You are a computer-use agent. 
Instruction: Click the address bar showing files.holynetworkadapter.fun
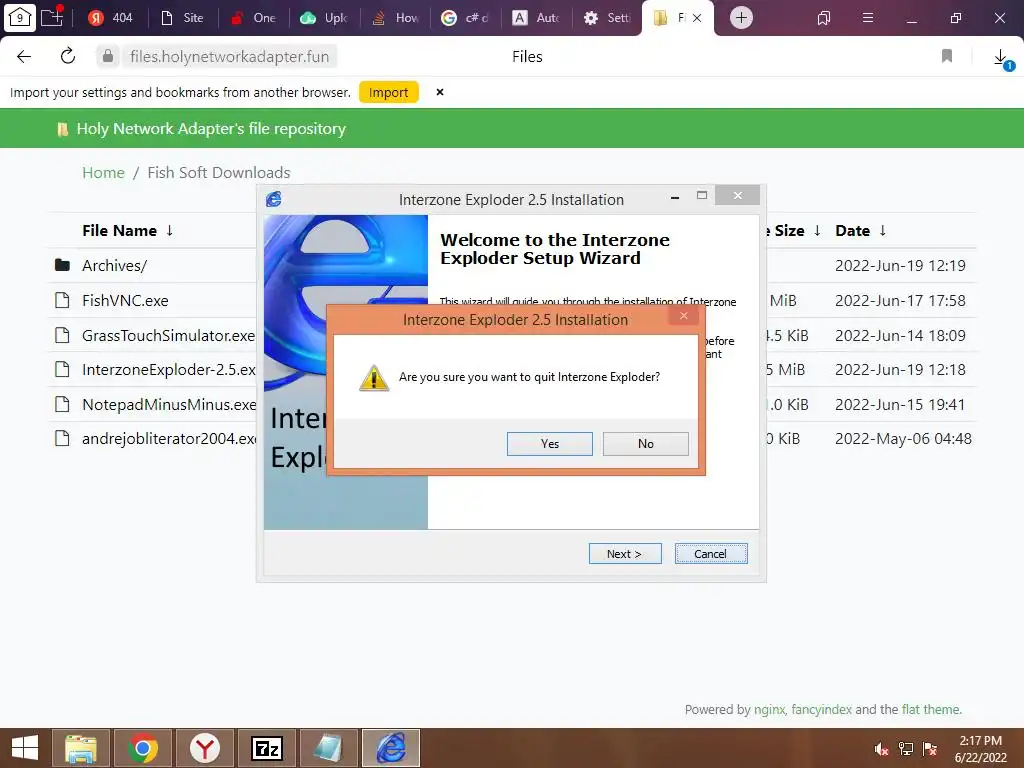point(229,56)
